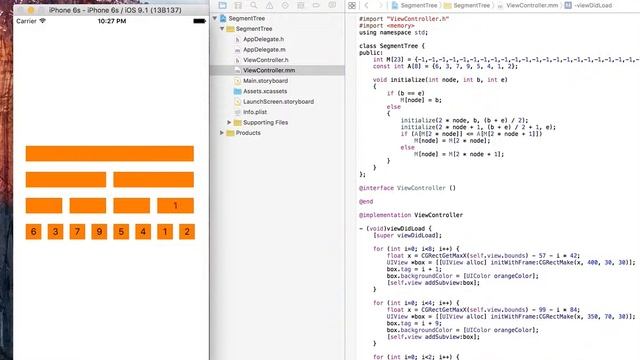
Task: Click the 'using namespace std;' line
Action: 393,33
